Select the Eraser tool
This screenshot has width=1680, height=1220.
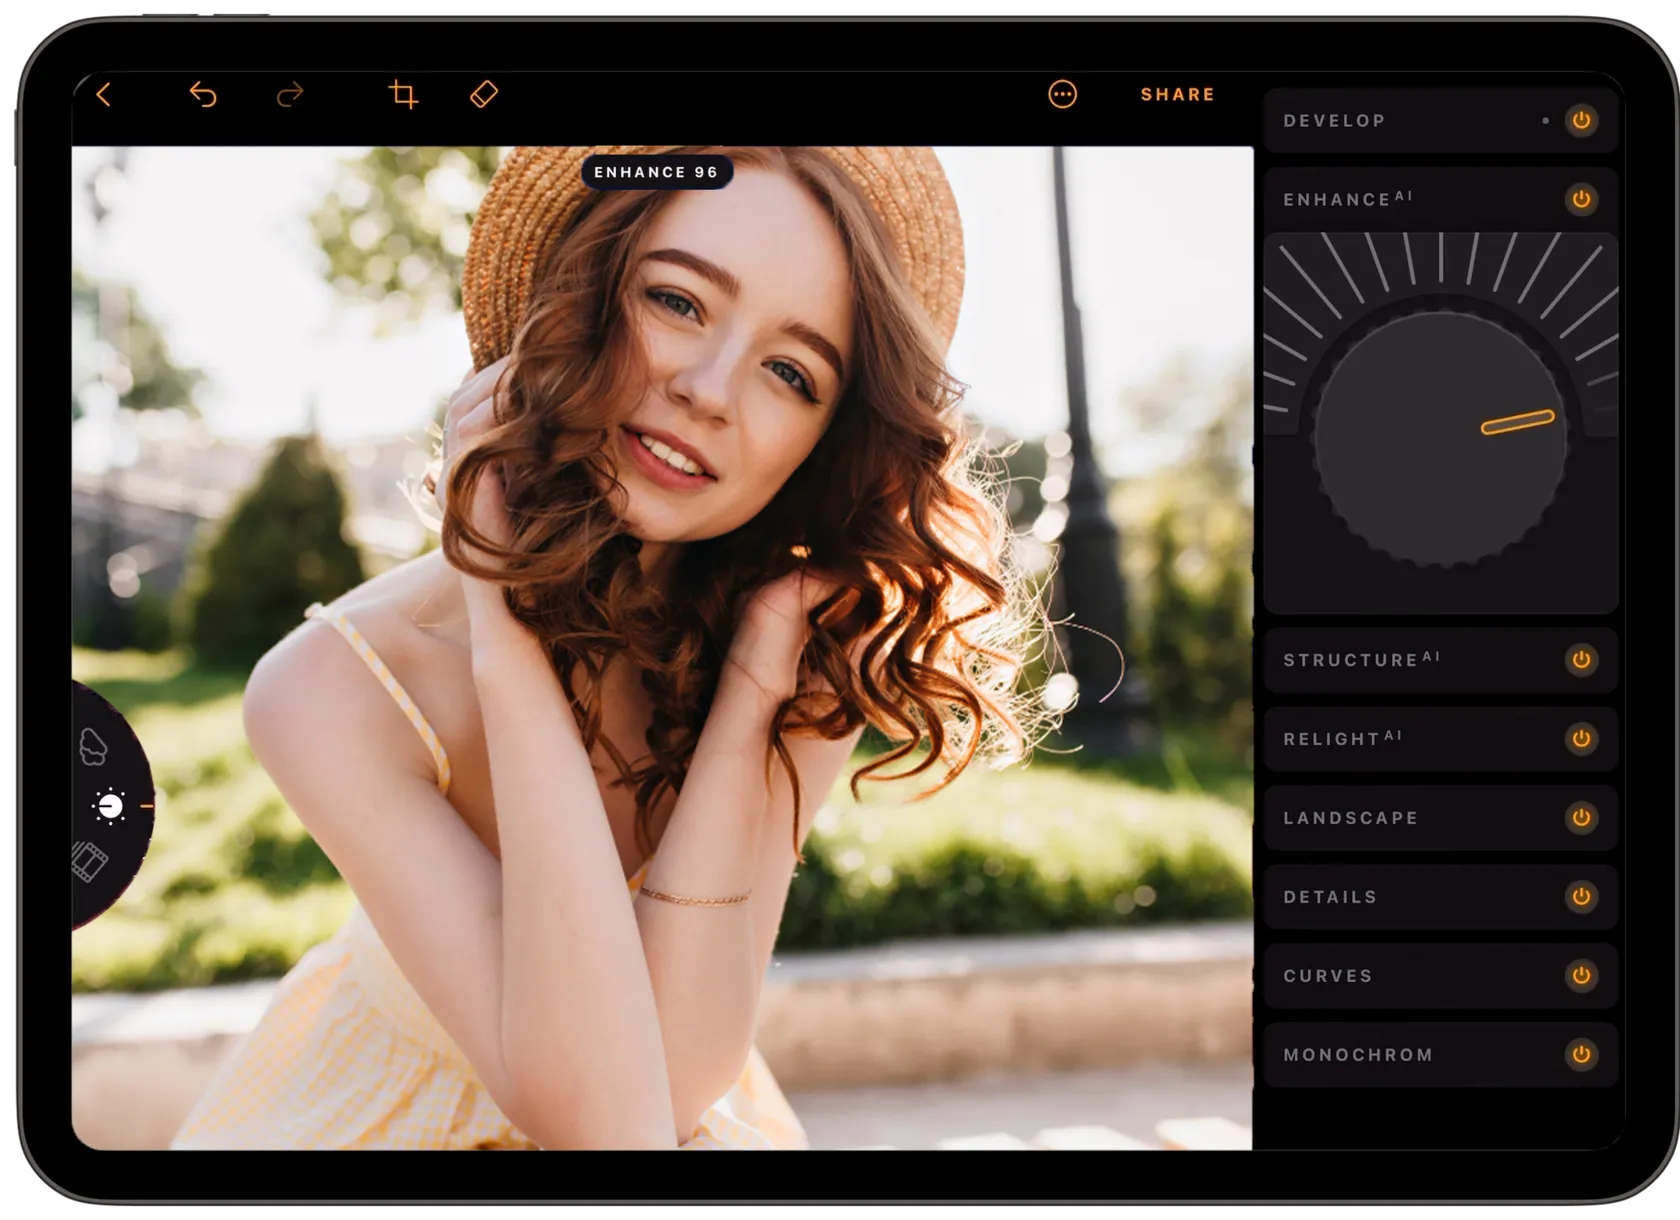click(484, 95)
